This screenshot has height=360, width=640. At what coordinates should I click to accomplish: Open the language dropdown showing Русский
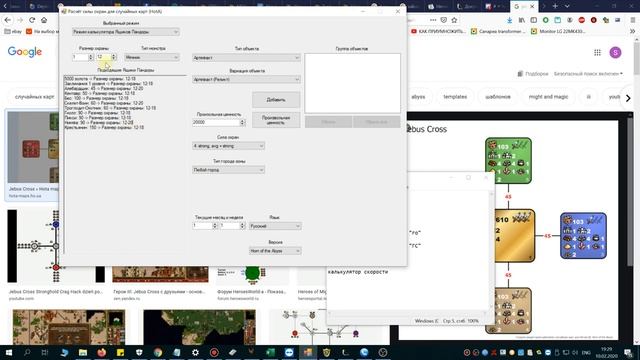pyautogui.click(x=275, y=226)
